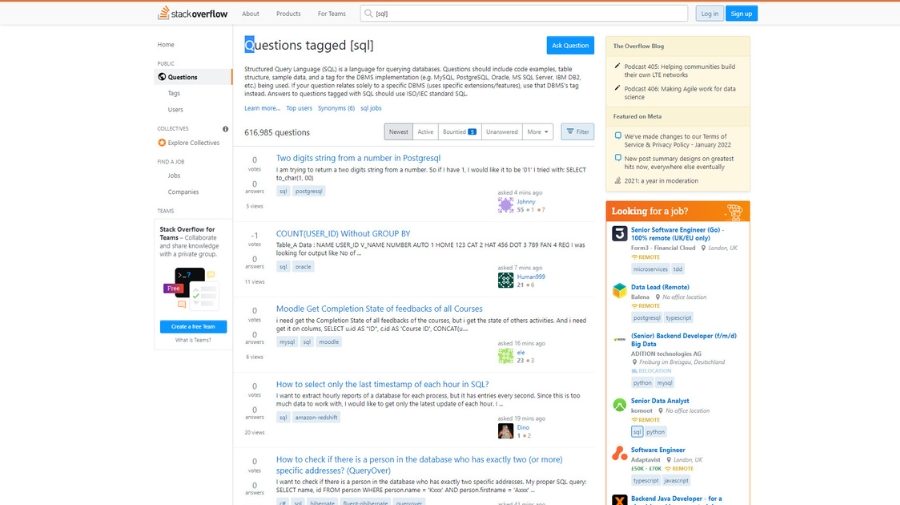The height and width of the screenshot is (505, 900).
Task: Click the funnel icon in Filter button
Action: [570, 131]
